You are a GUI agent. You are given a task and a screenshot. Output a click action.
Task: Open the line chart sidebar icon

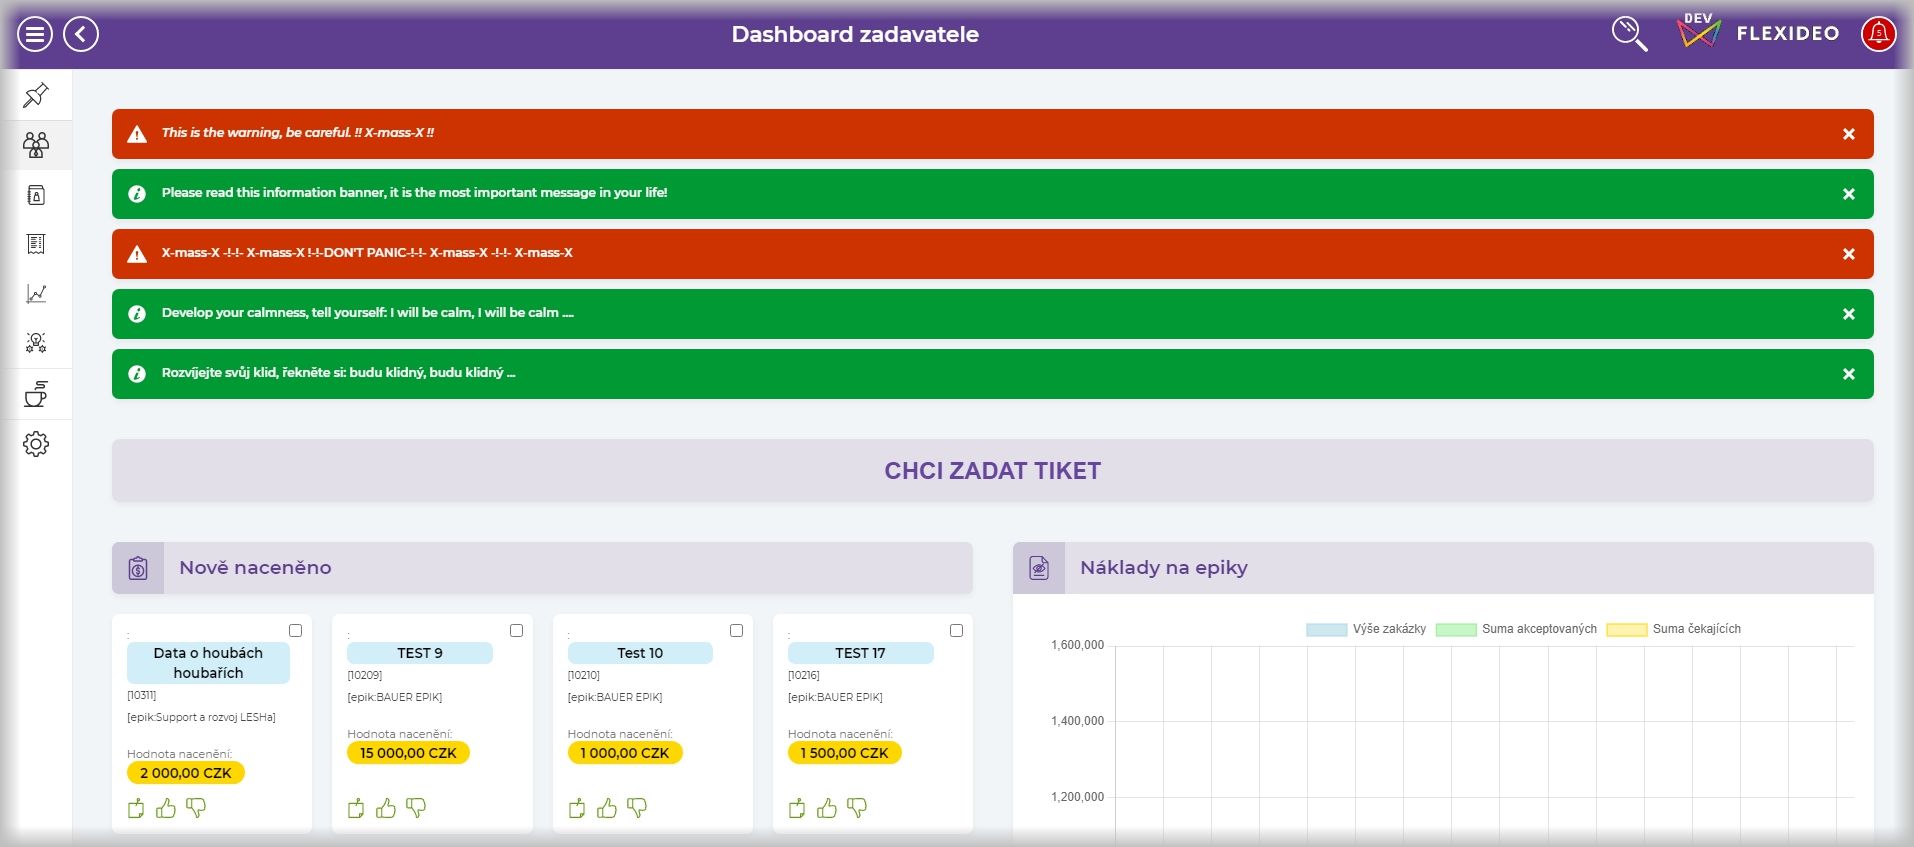point(36,294)
